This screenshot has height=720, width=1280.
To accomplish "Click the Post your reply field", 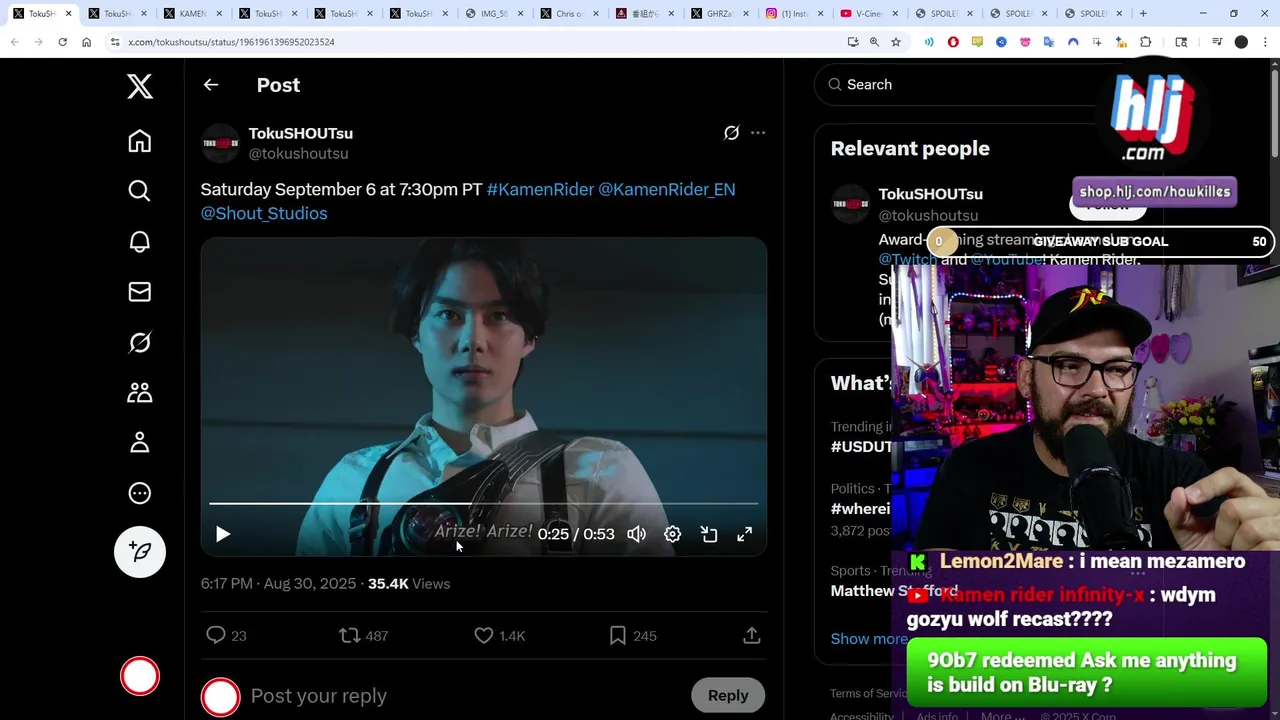I will [318, 696].
